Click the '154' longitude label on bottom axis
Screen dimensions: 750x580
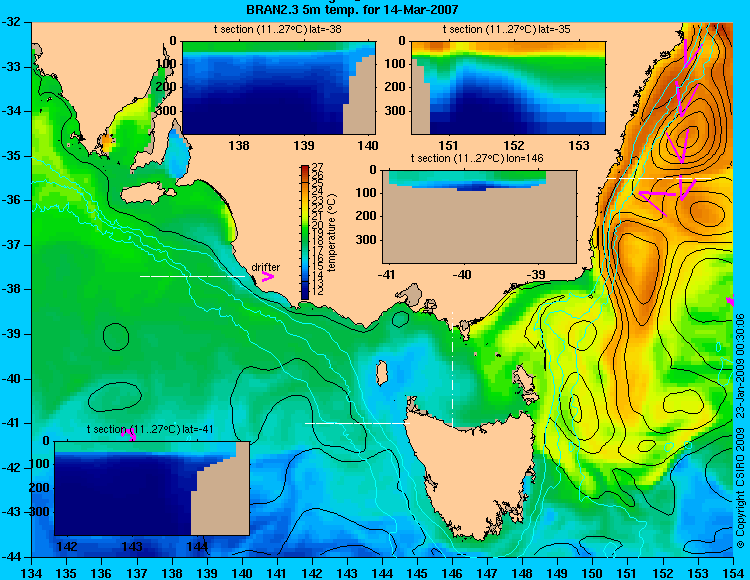coord(733,573)
